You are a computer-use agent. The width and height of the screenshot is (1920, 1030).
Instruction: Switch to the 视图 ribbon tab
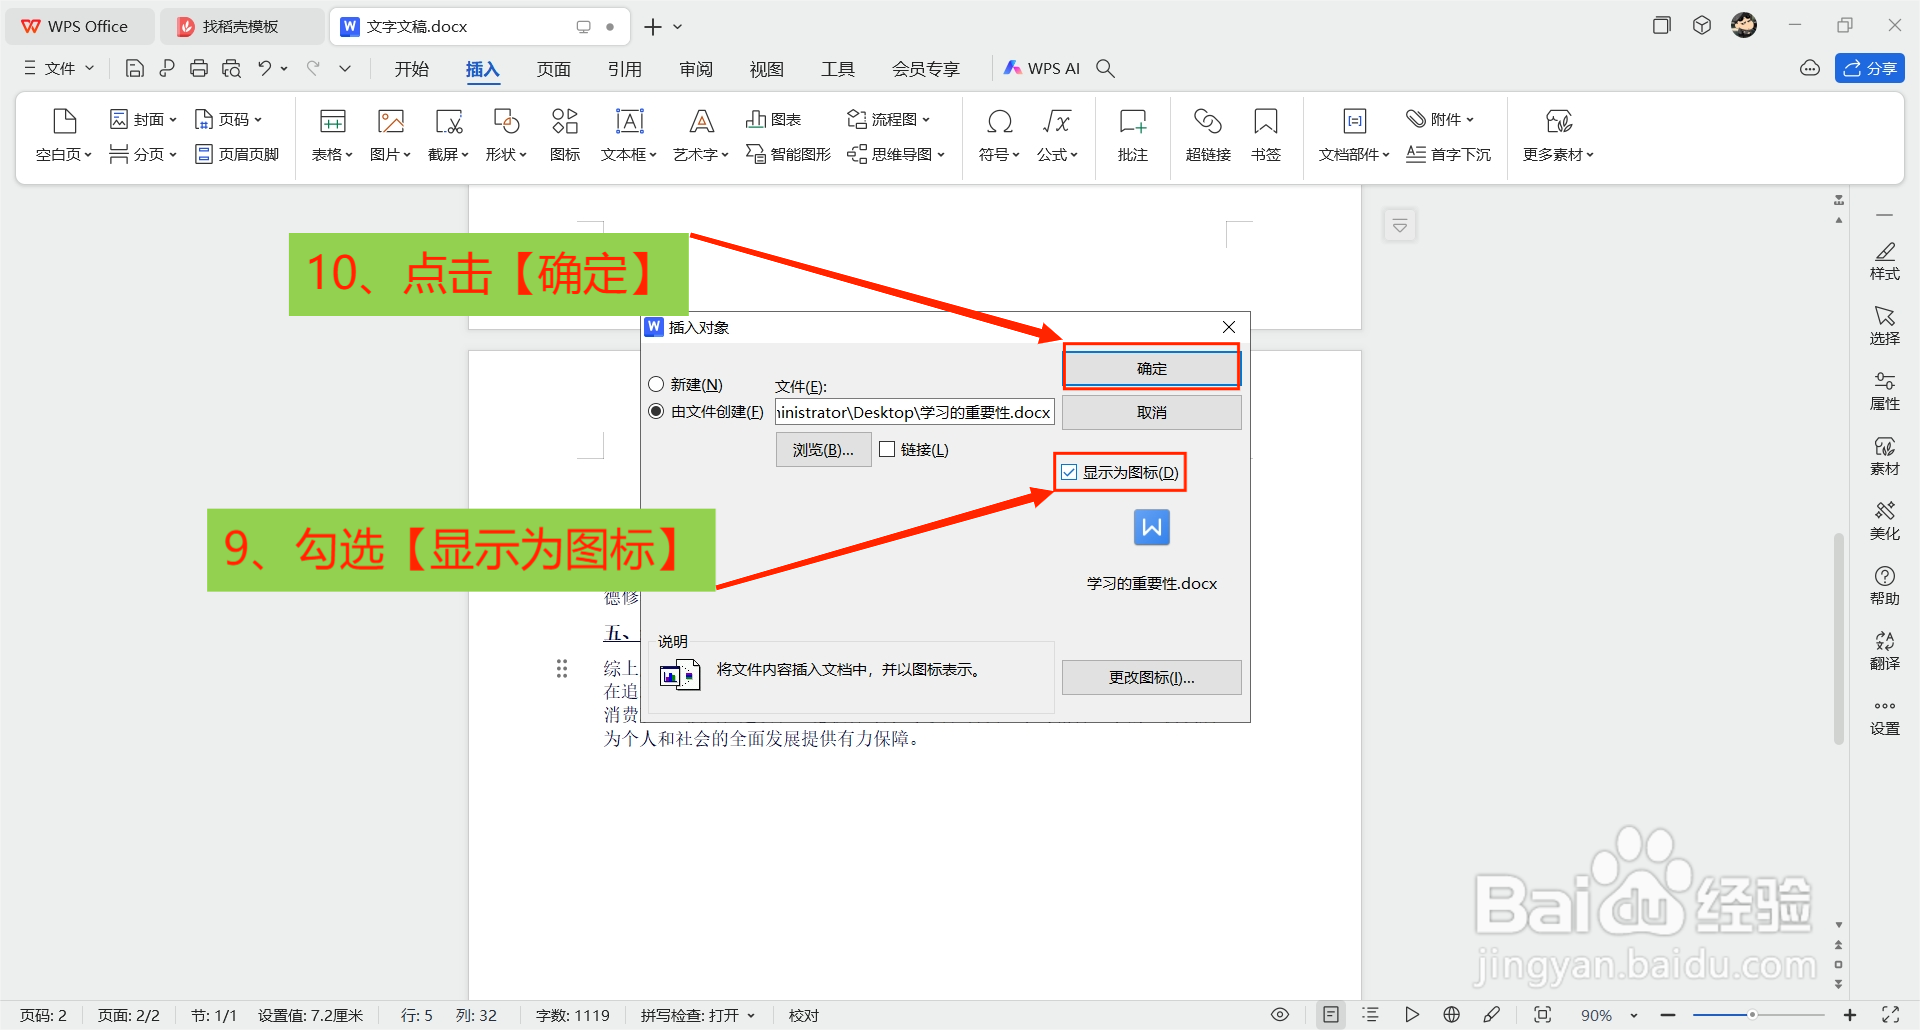[x=767, y=68]
